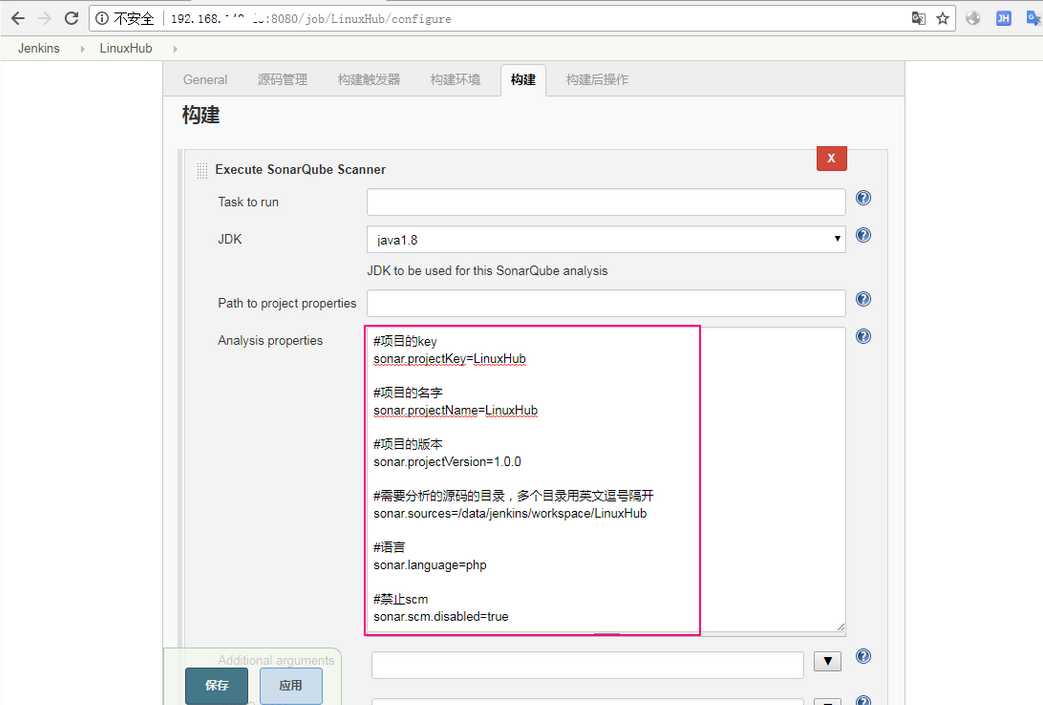Click the Analysis properties resize grip
Viewport: 1043px width, 705px height.
(x=841, y=627)
